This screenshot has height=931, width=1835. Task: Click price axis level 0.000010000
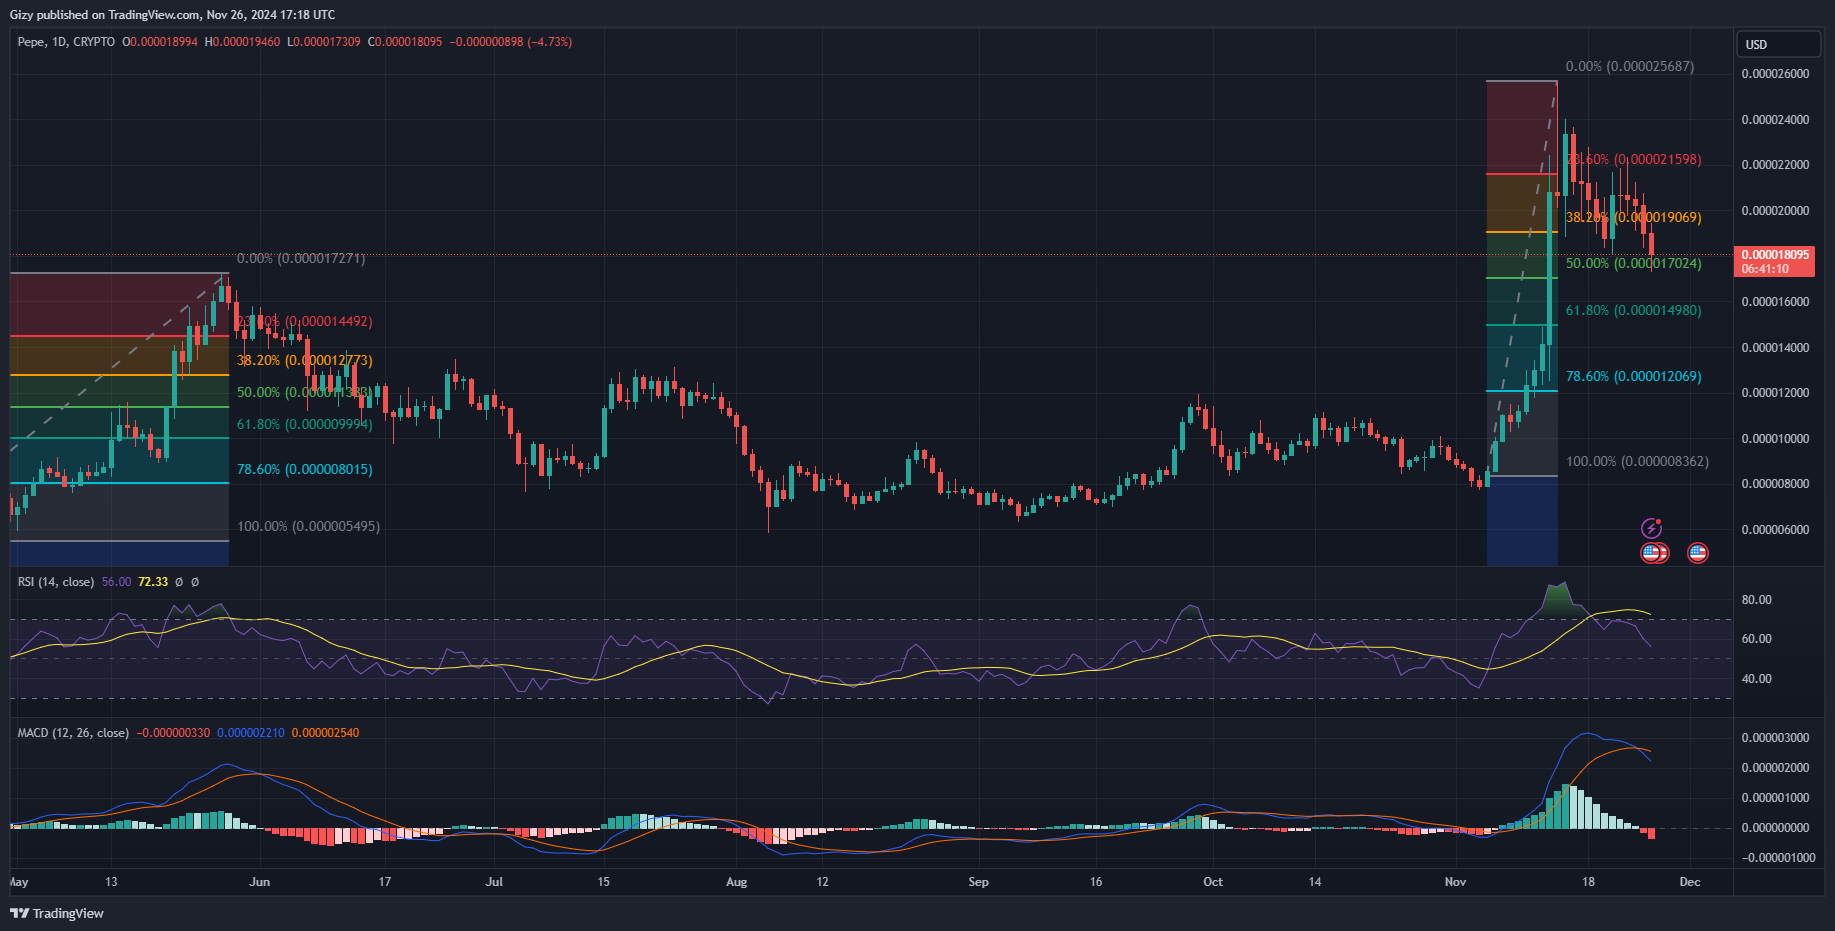click(1775, 439)
